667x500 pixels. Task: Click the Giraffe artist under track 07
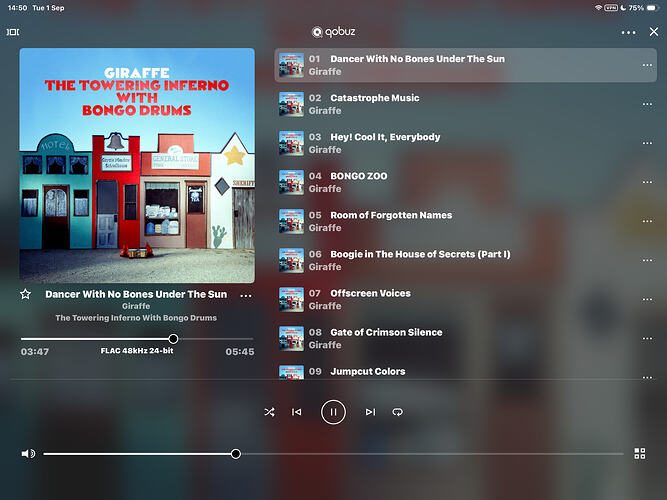click(325, 306)
